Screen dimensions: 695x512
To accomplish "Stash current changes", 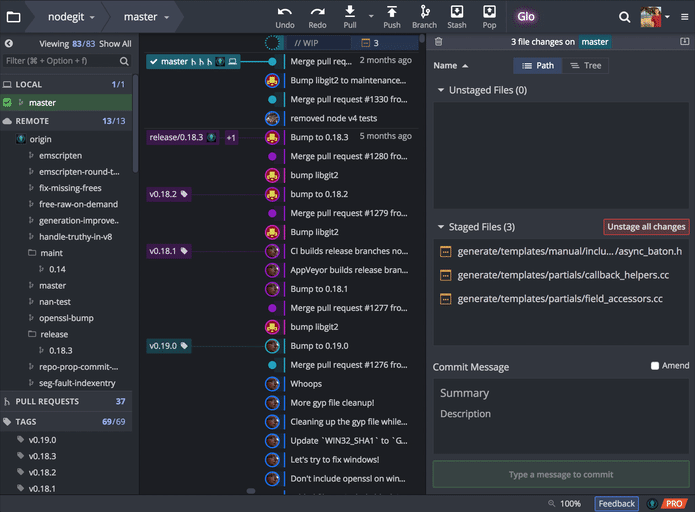I will (457, 17).
